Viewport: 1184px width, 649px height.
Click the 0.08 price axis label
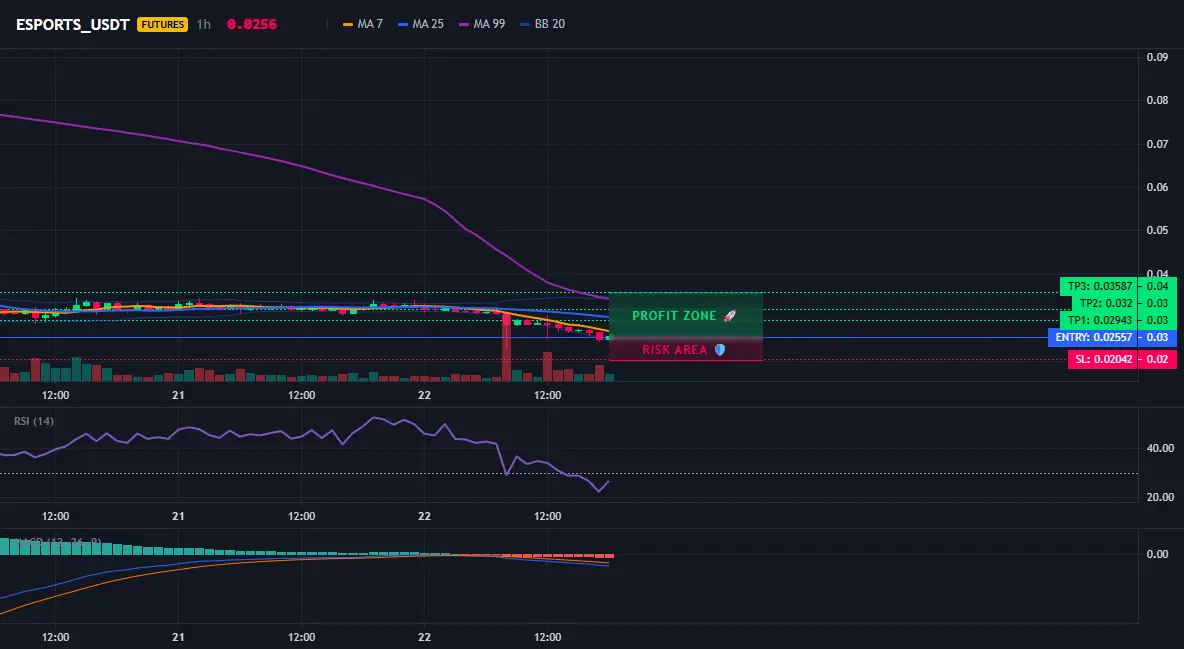[x=1157, y=100]
